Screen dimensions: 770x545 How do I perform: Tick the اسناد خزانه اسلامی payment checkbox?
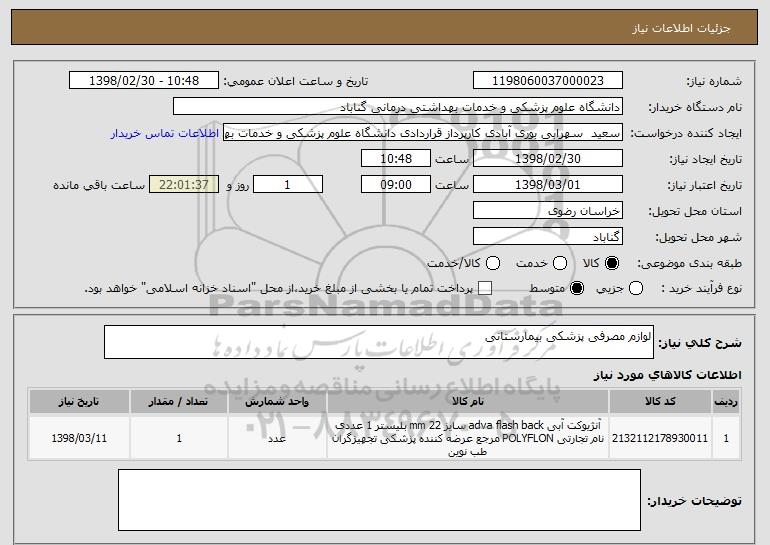click(x=485, y=289)
